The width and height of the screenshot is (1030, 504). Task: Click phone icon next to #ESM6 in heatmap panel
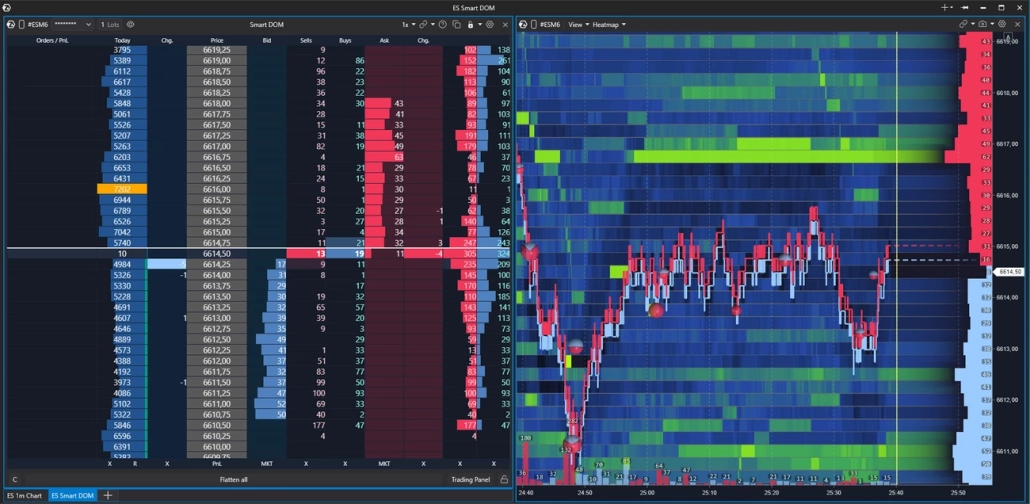click(533, 24)
